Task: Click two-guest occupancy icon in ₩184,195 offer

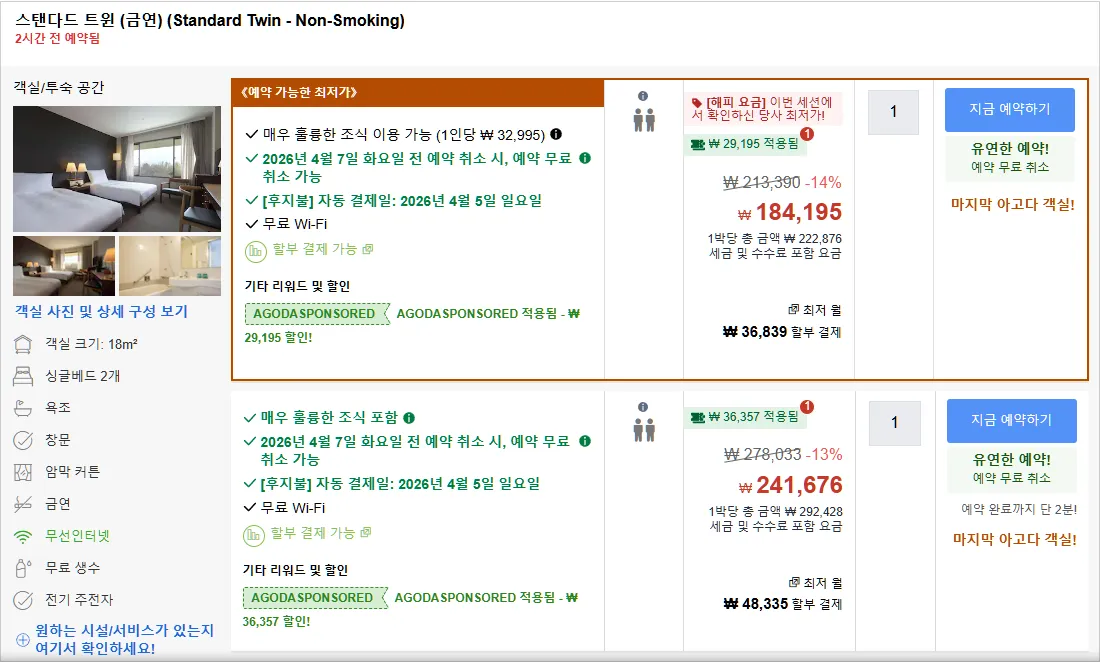Action: click(x=644, y=121)
